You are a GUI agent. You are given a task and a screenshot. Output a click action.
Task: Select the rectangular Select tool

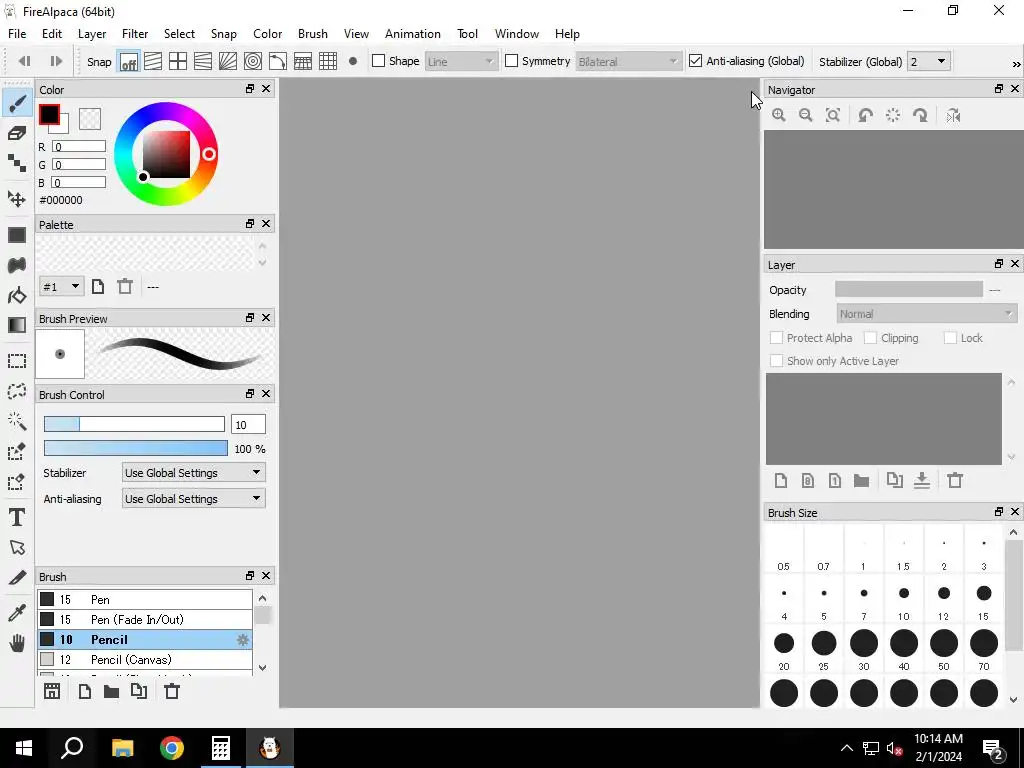[17, 361]
